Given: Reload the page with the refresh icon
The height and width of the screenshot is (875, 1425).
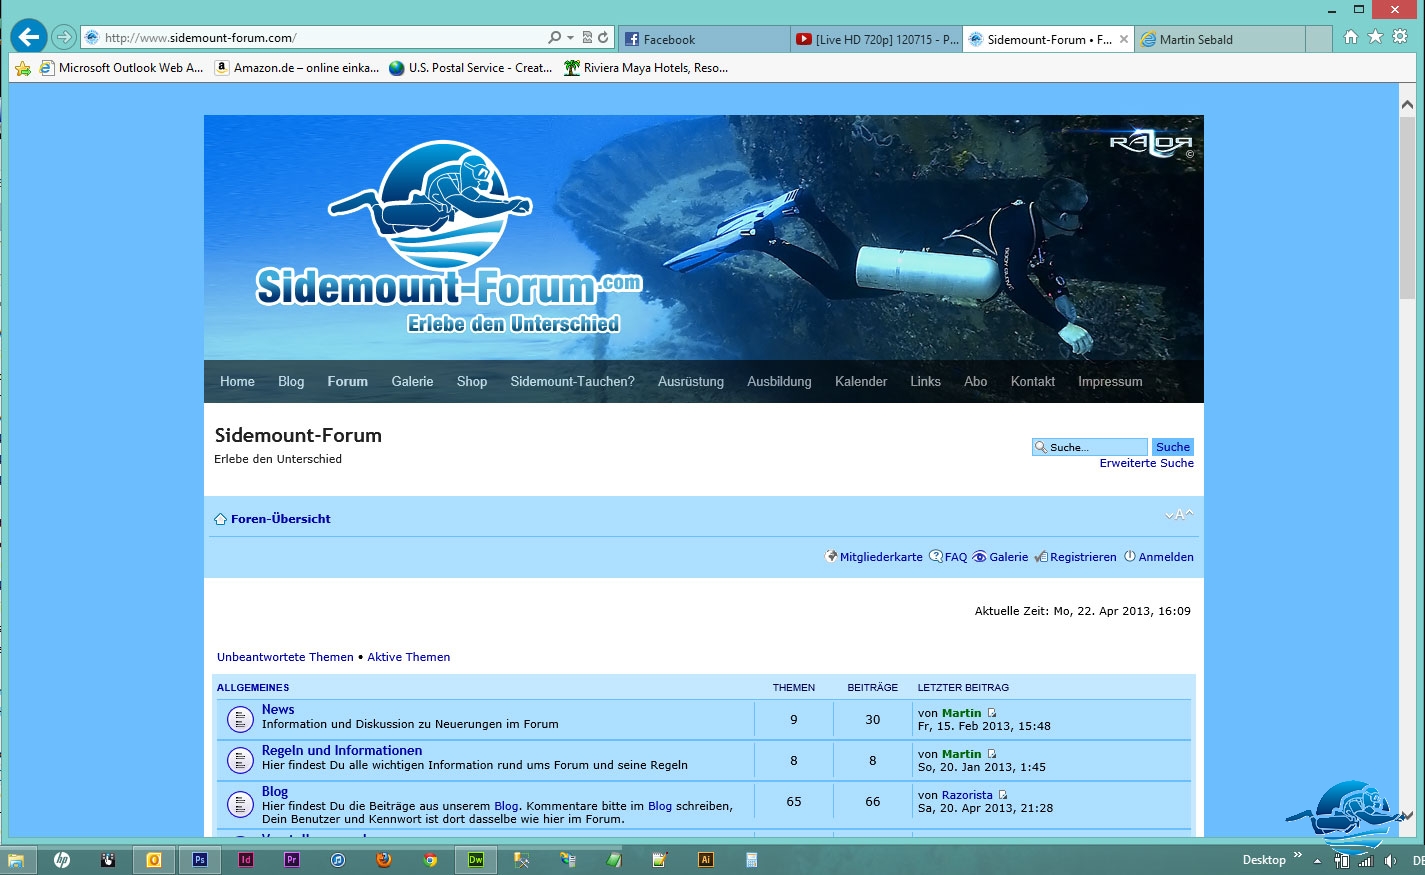Looking at the screenshot, I should point(603,38).
